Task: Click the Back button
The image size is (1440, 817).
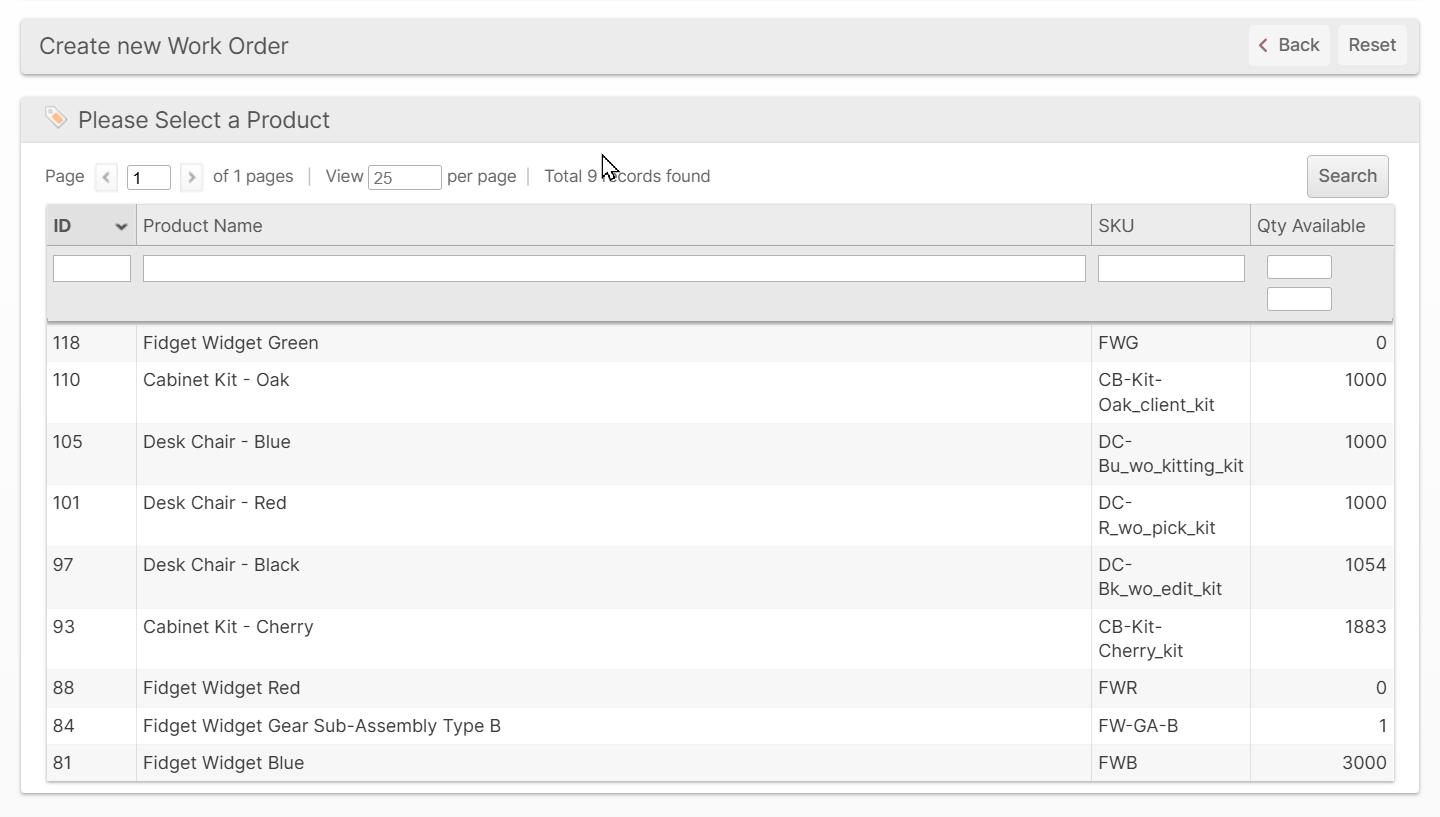Action: [1288, 45]
